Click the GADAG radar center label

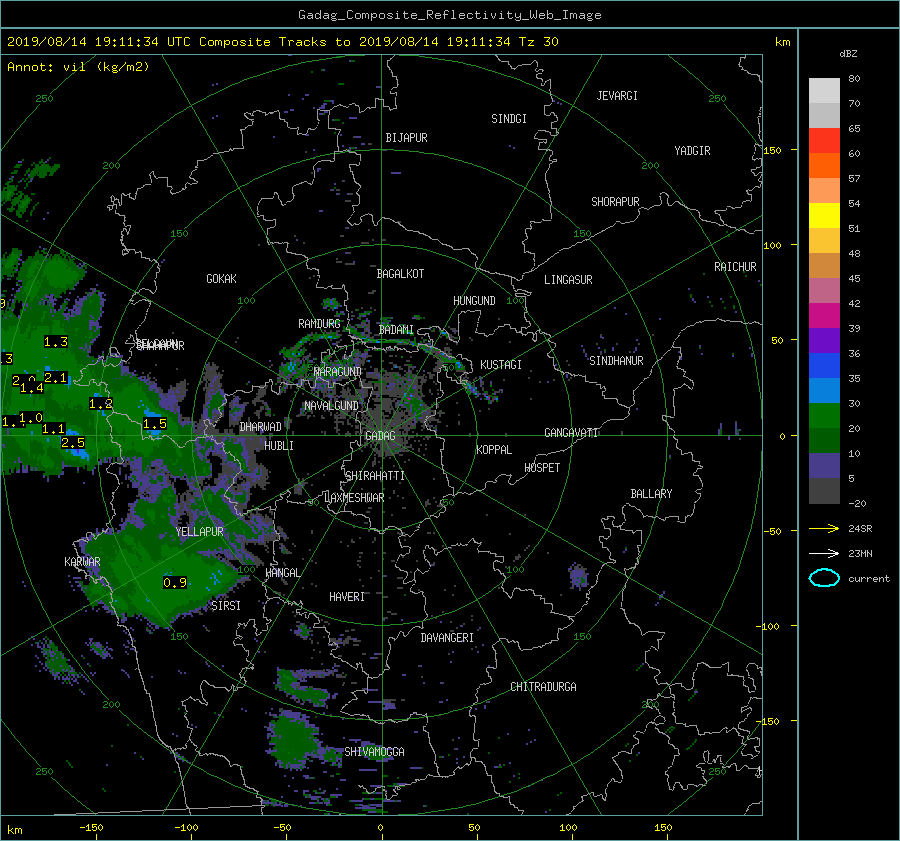tap(380, 436)
